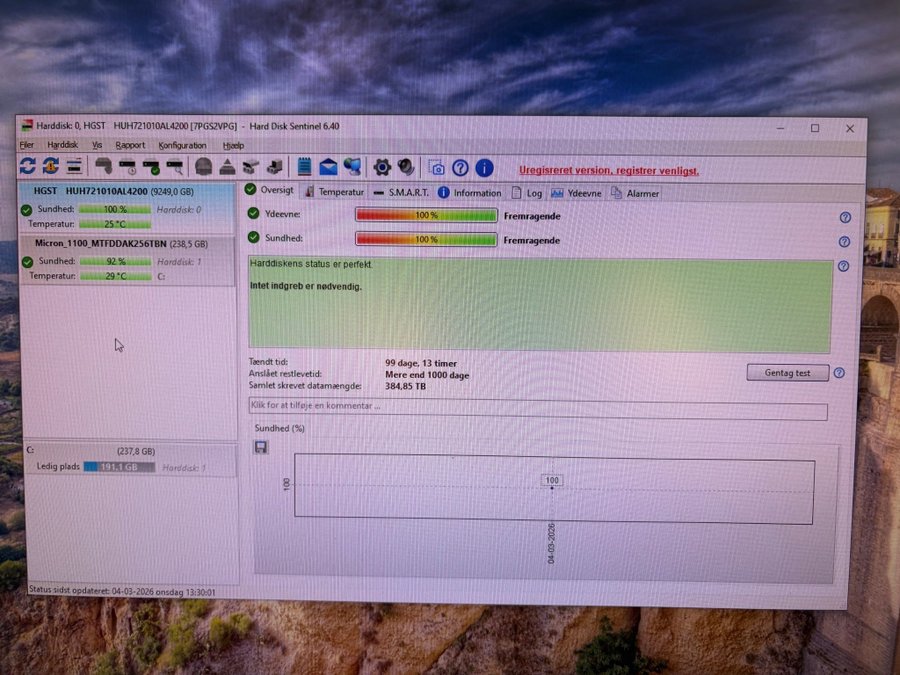Click the camera screenshot toolbar icon

point(436,168)
